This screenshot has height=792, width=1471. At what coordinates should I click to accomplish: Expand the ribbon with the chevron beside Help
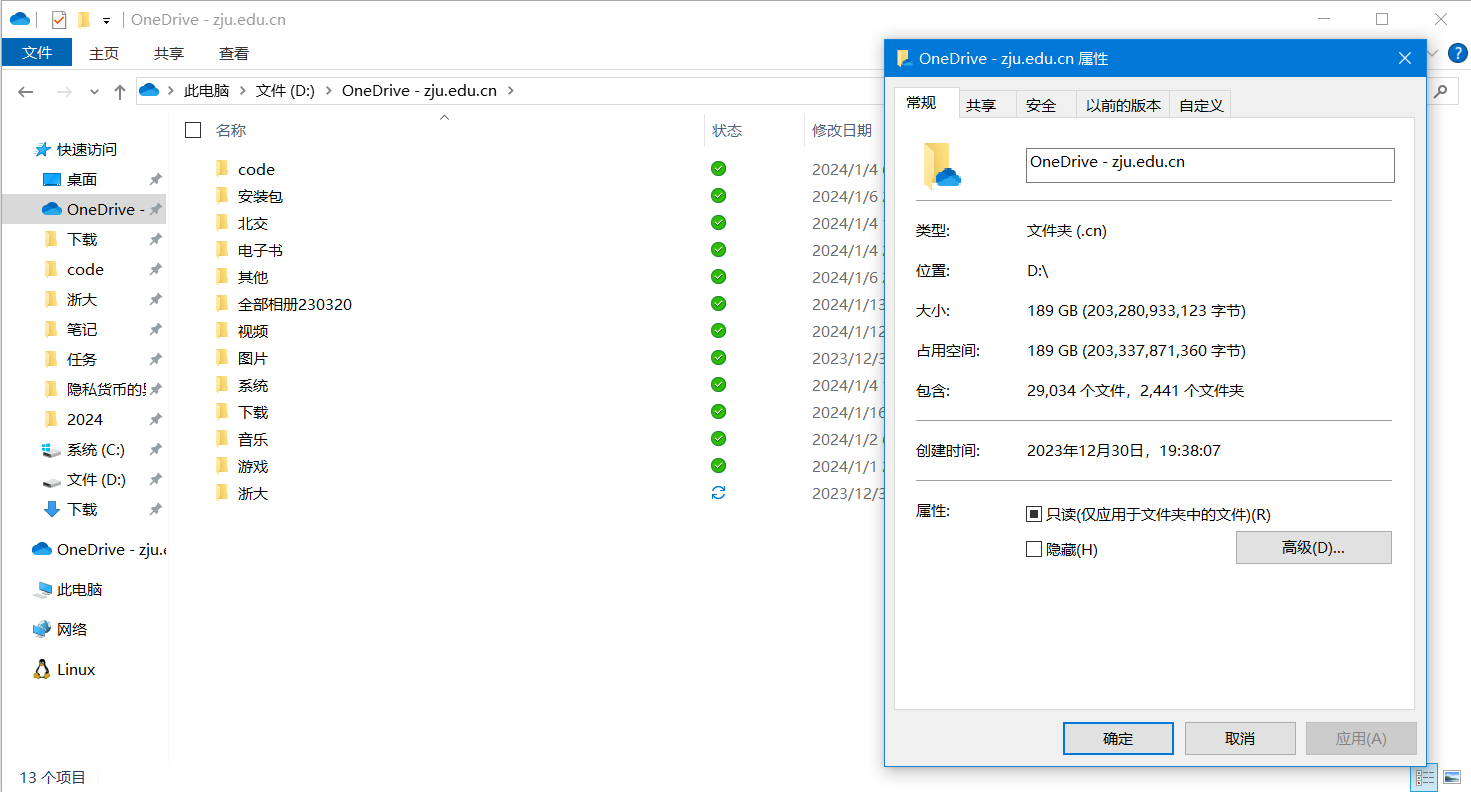[x=1433, y=53]
